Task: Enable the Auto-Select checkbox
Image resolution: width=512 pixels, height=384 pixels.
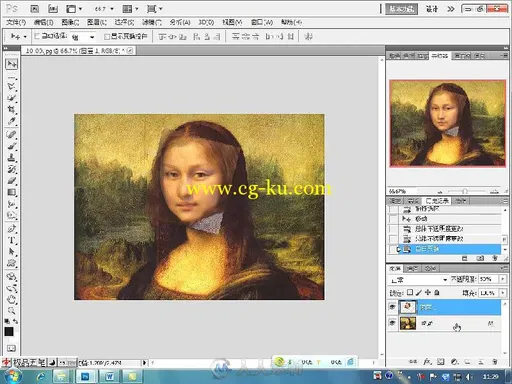Action: click(37, 36)
